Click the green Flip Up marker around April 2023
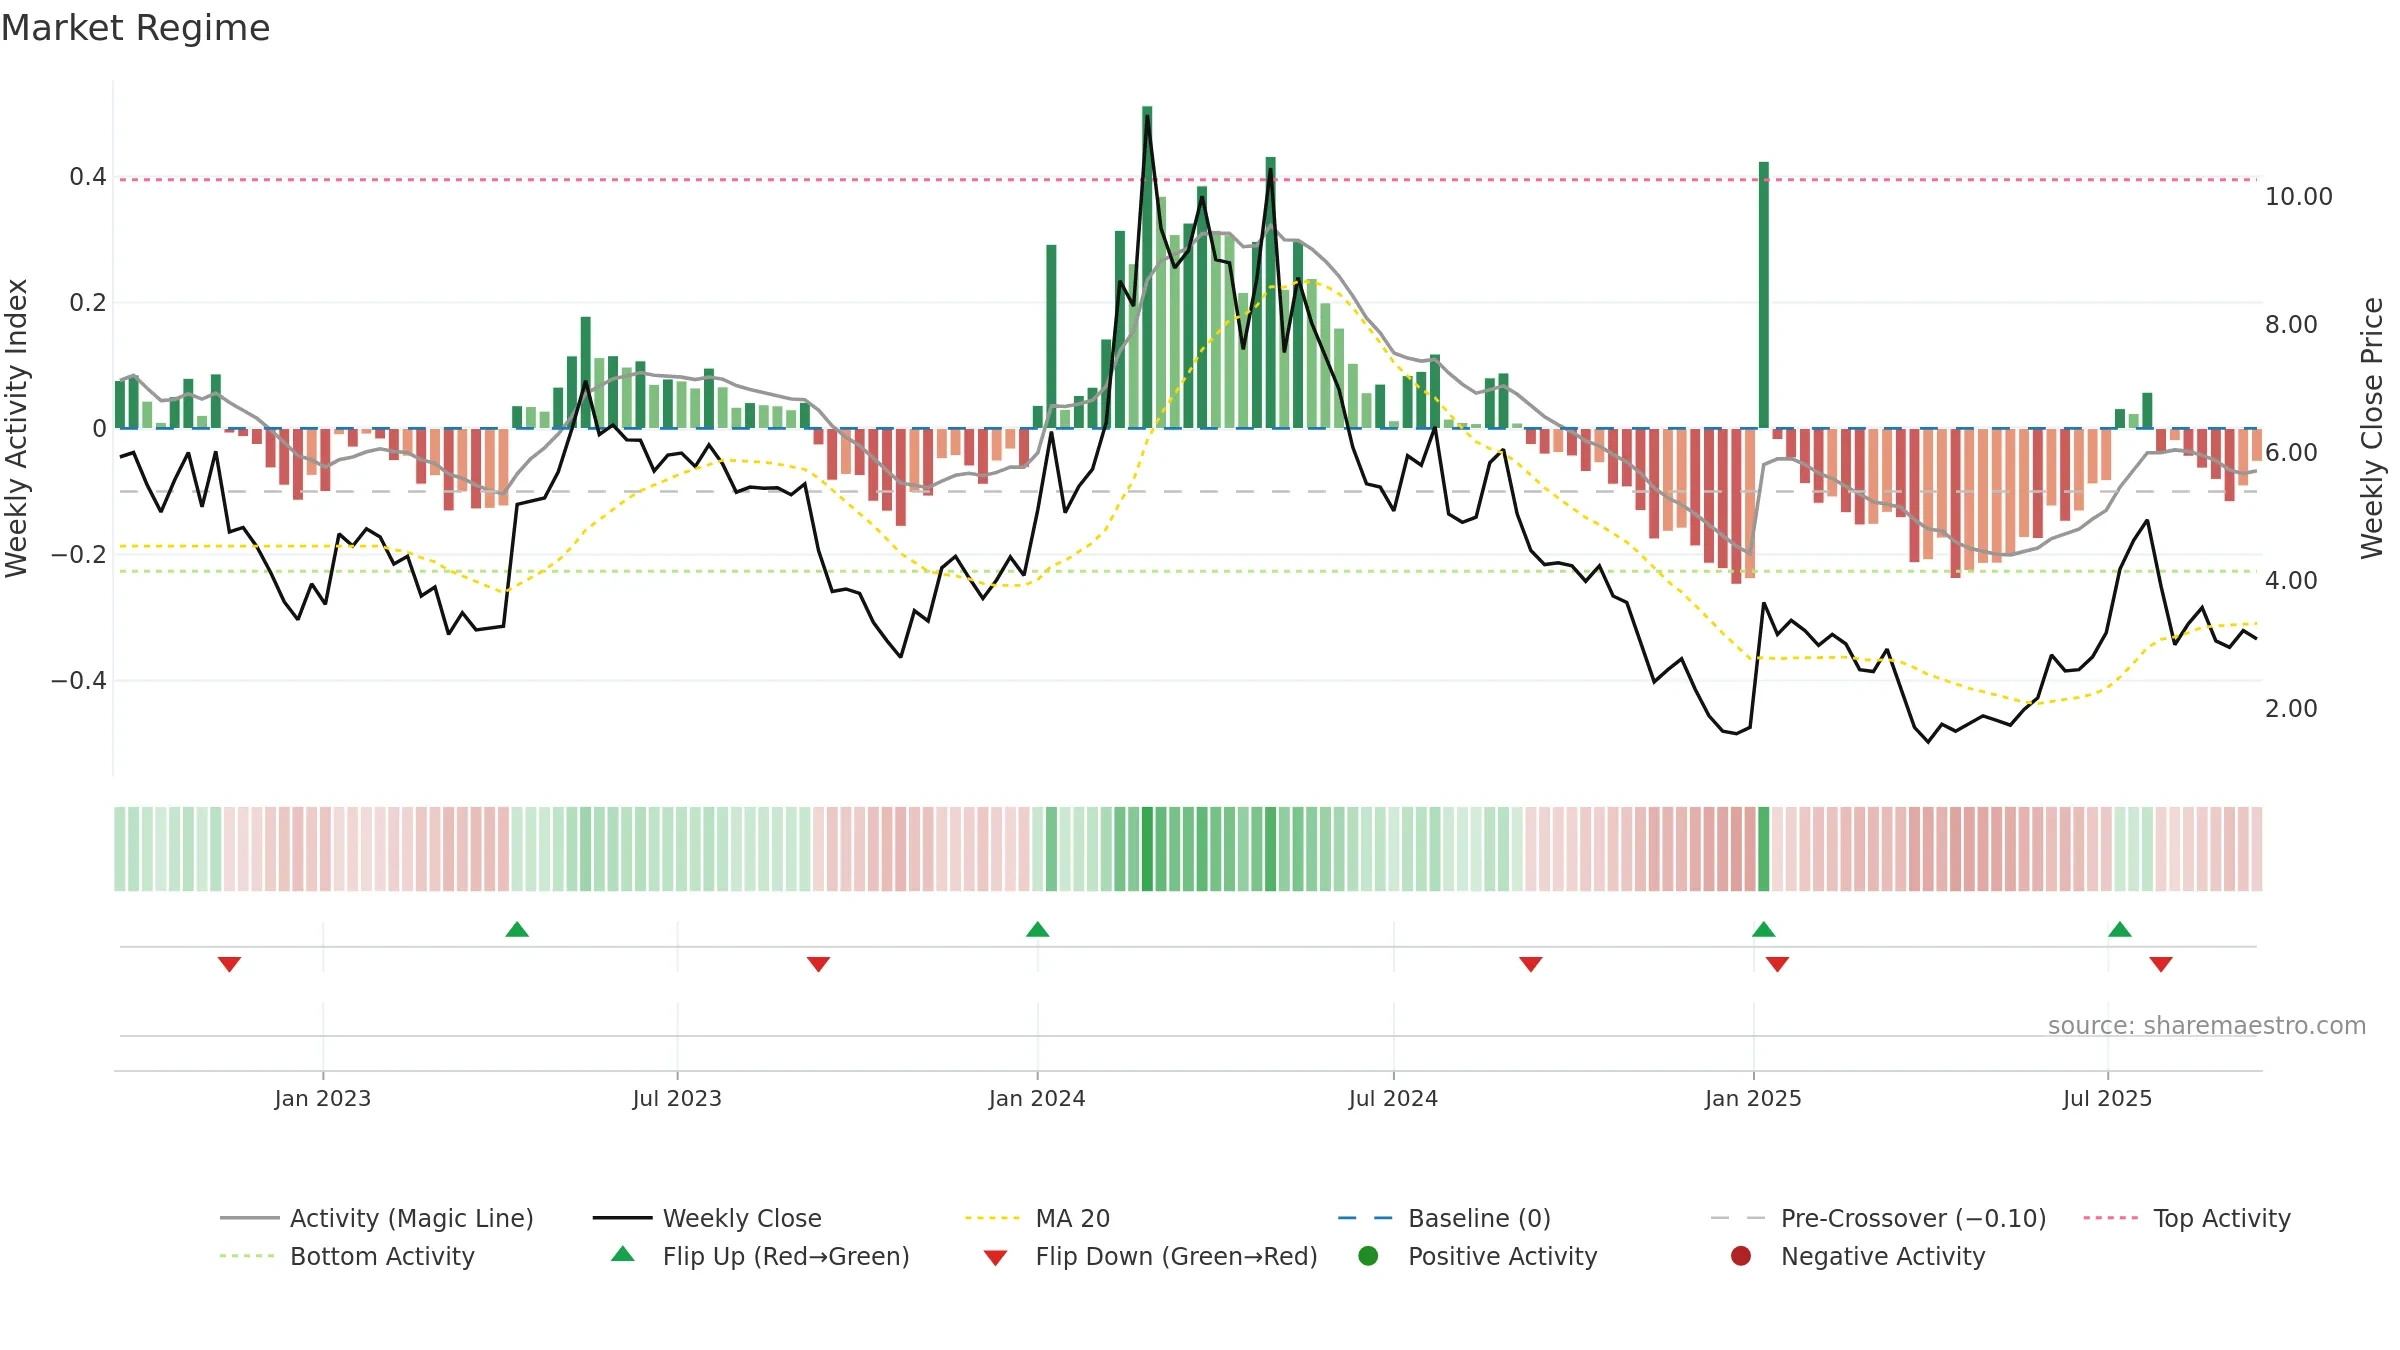This screenshot has width=2400, height=1350. tap(517, 930)
